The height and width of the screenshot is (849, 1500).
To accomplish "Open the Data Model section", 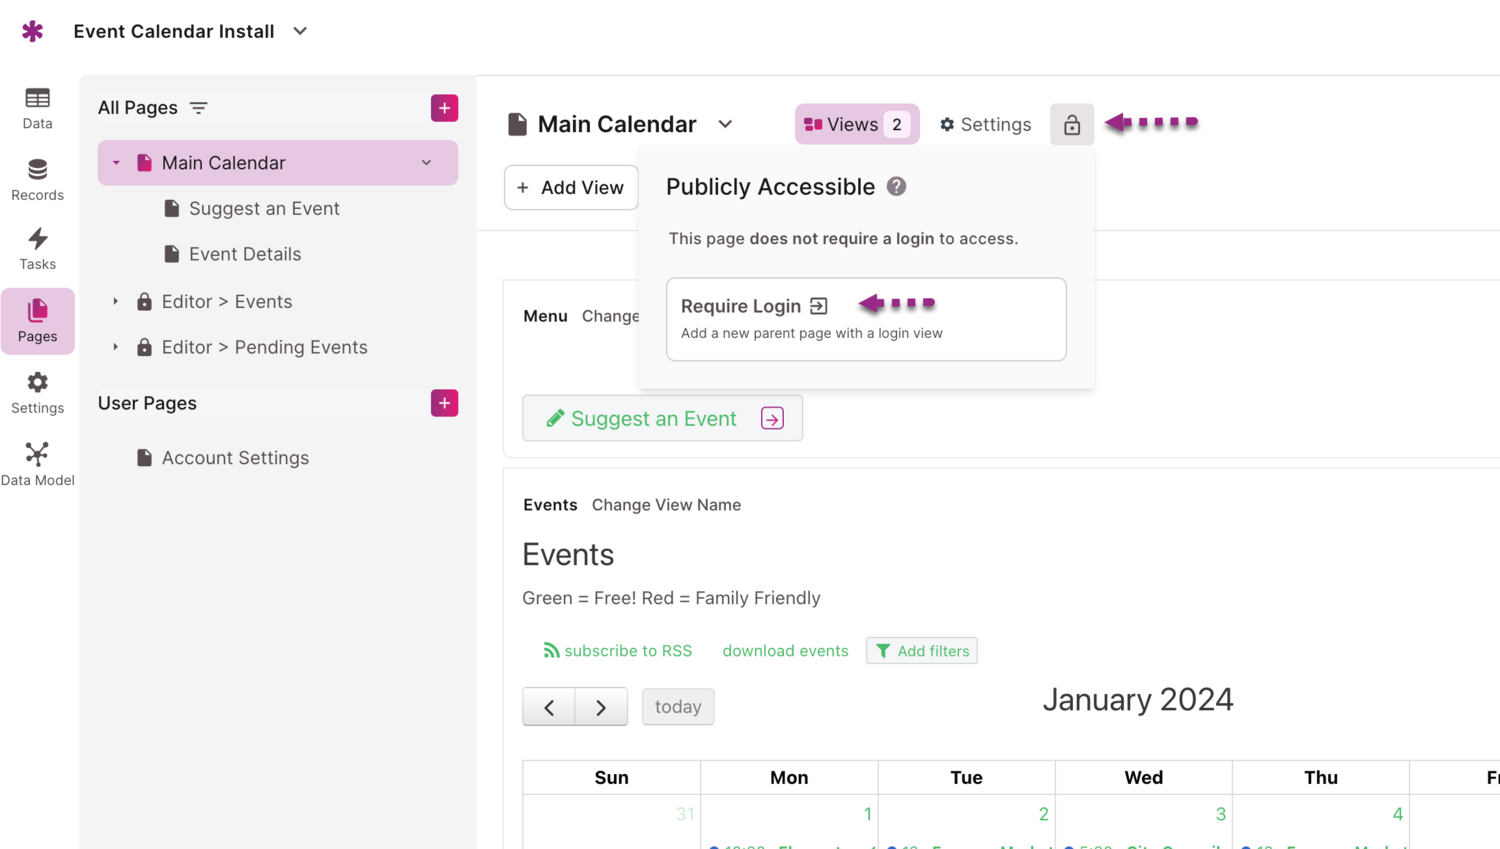I will tap(37, 464).
